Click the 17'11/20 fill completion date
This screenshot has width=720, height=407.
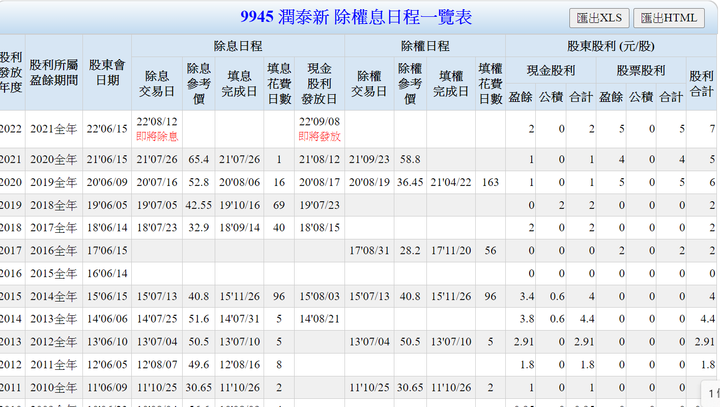[451, 251]
